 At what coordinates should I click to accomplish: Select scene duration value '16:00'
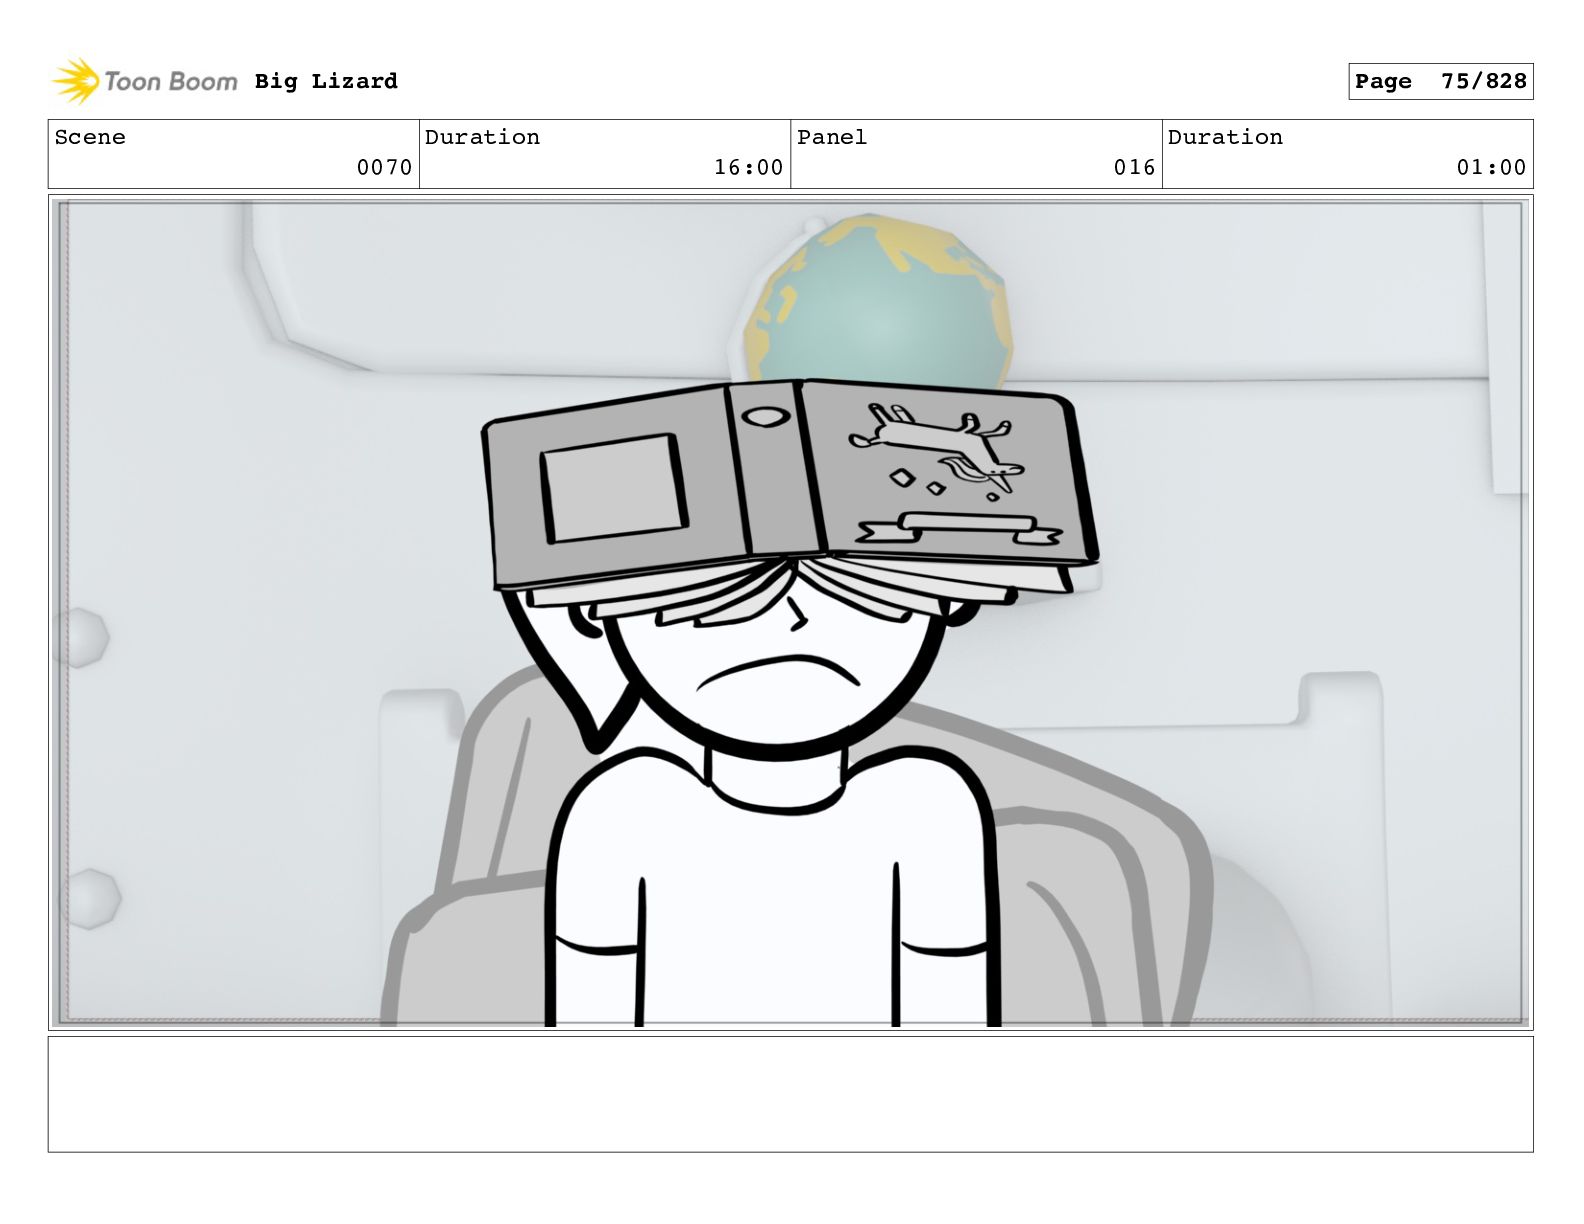pyautogui.click(x=748, y=167)
